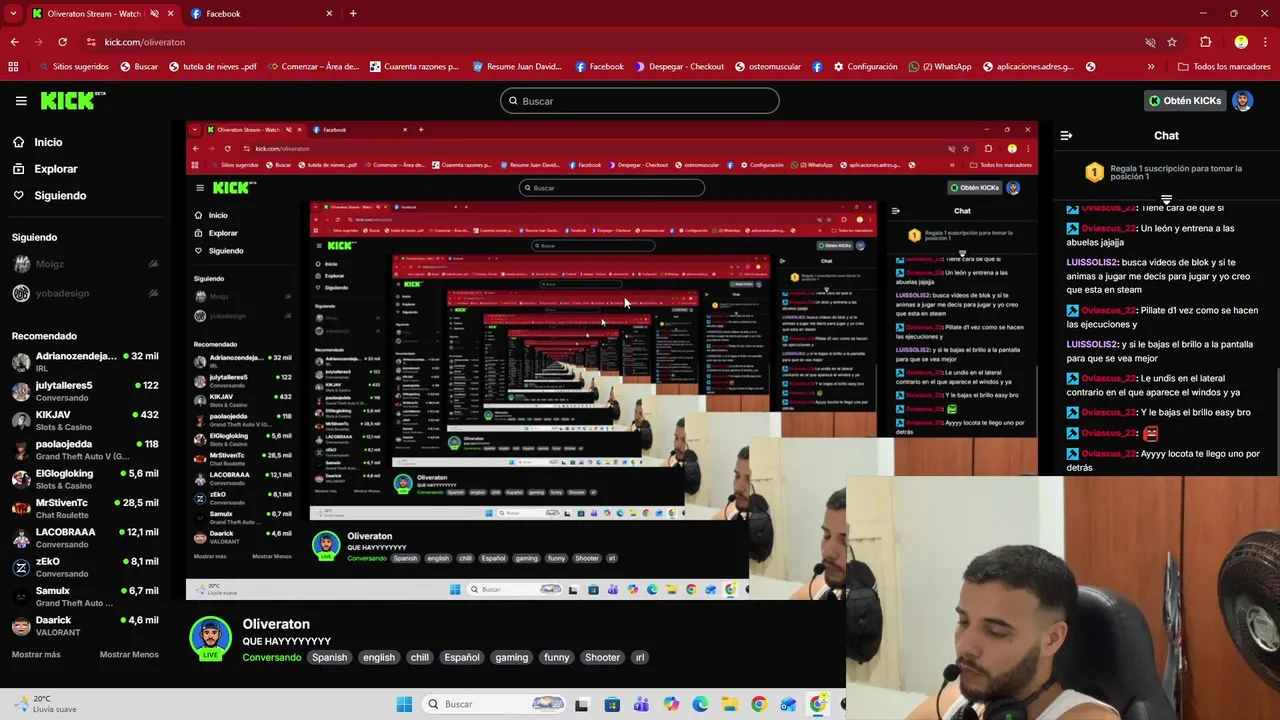Open a new browser tab

tap(353, 14)
